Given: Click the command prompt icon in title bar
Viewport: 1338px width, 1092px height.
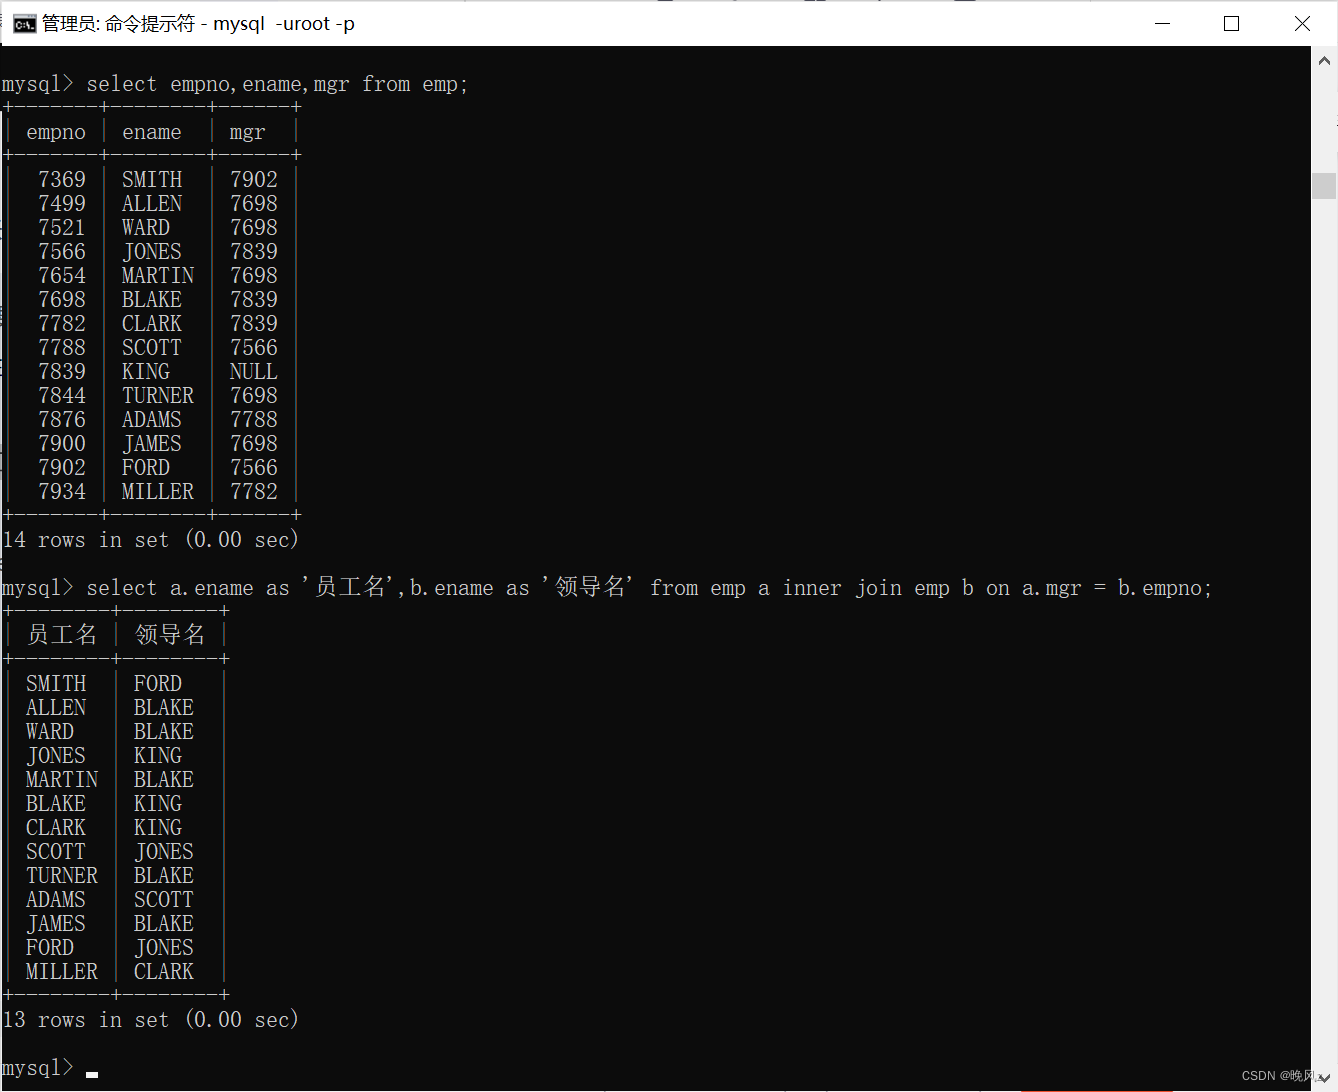Looking at the screenshot, I should [x=24, y=23].
